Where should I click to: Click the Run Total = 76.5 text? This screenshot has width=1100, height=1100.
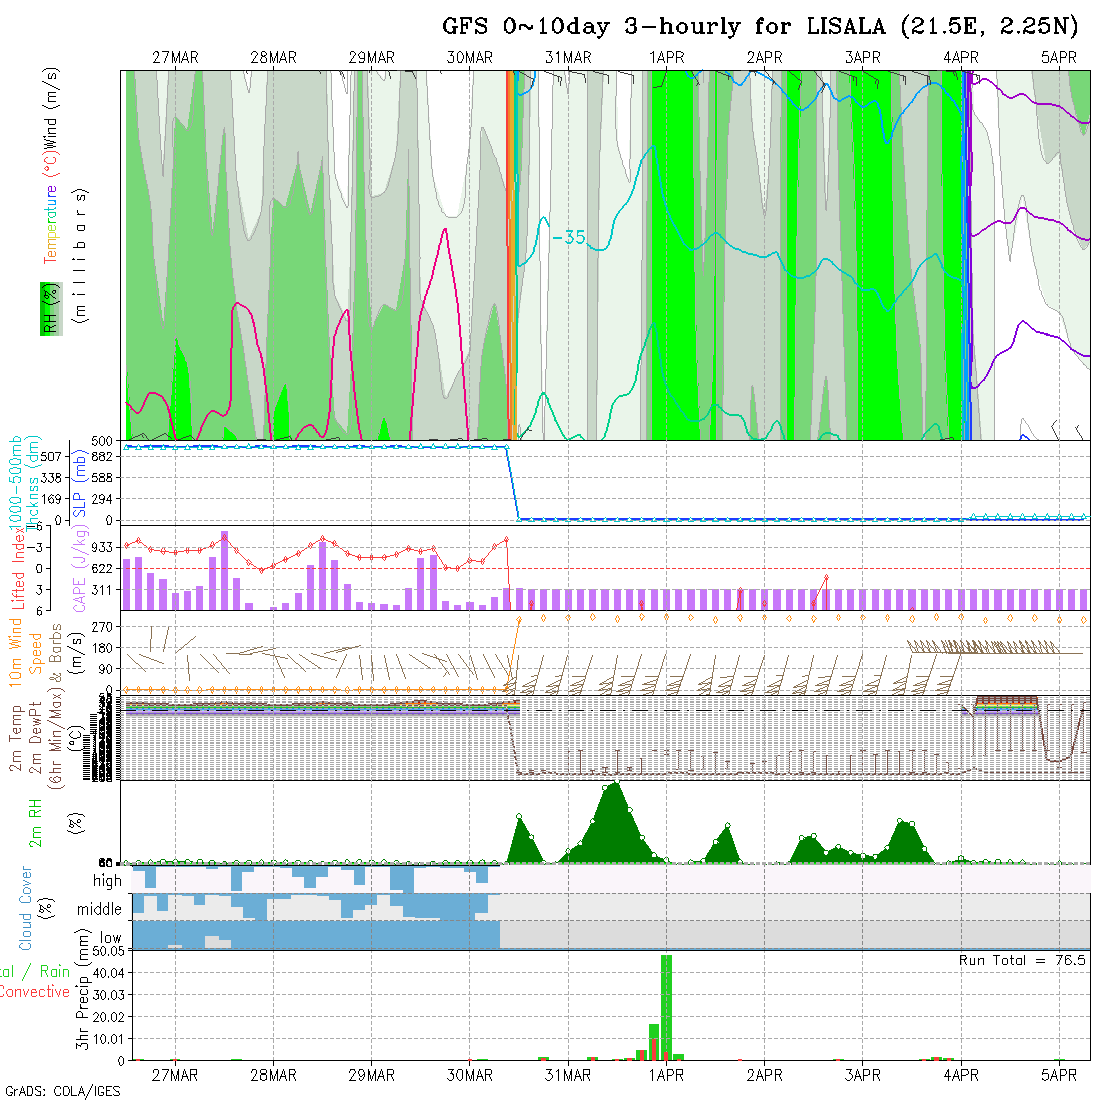1022,960
